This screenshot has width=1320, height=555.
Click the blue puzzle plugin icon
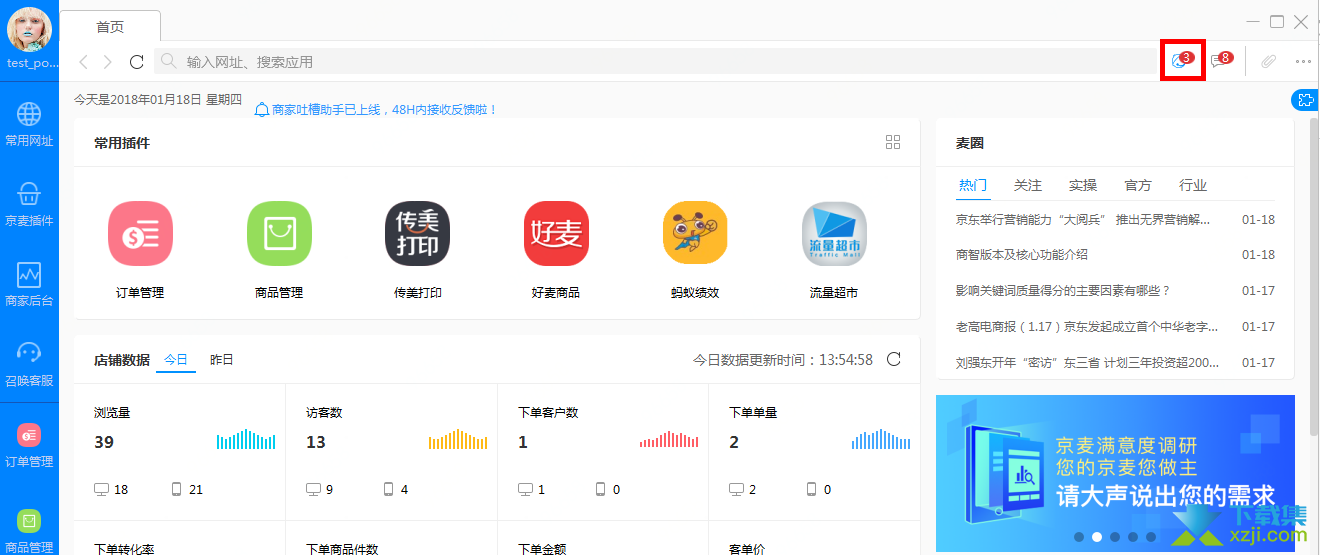[x=1304, y=99]
